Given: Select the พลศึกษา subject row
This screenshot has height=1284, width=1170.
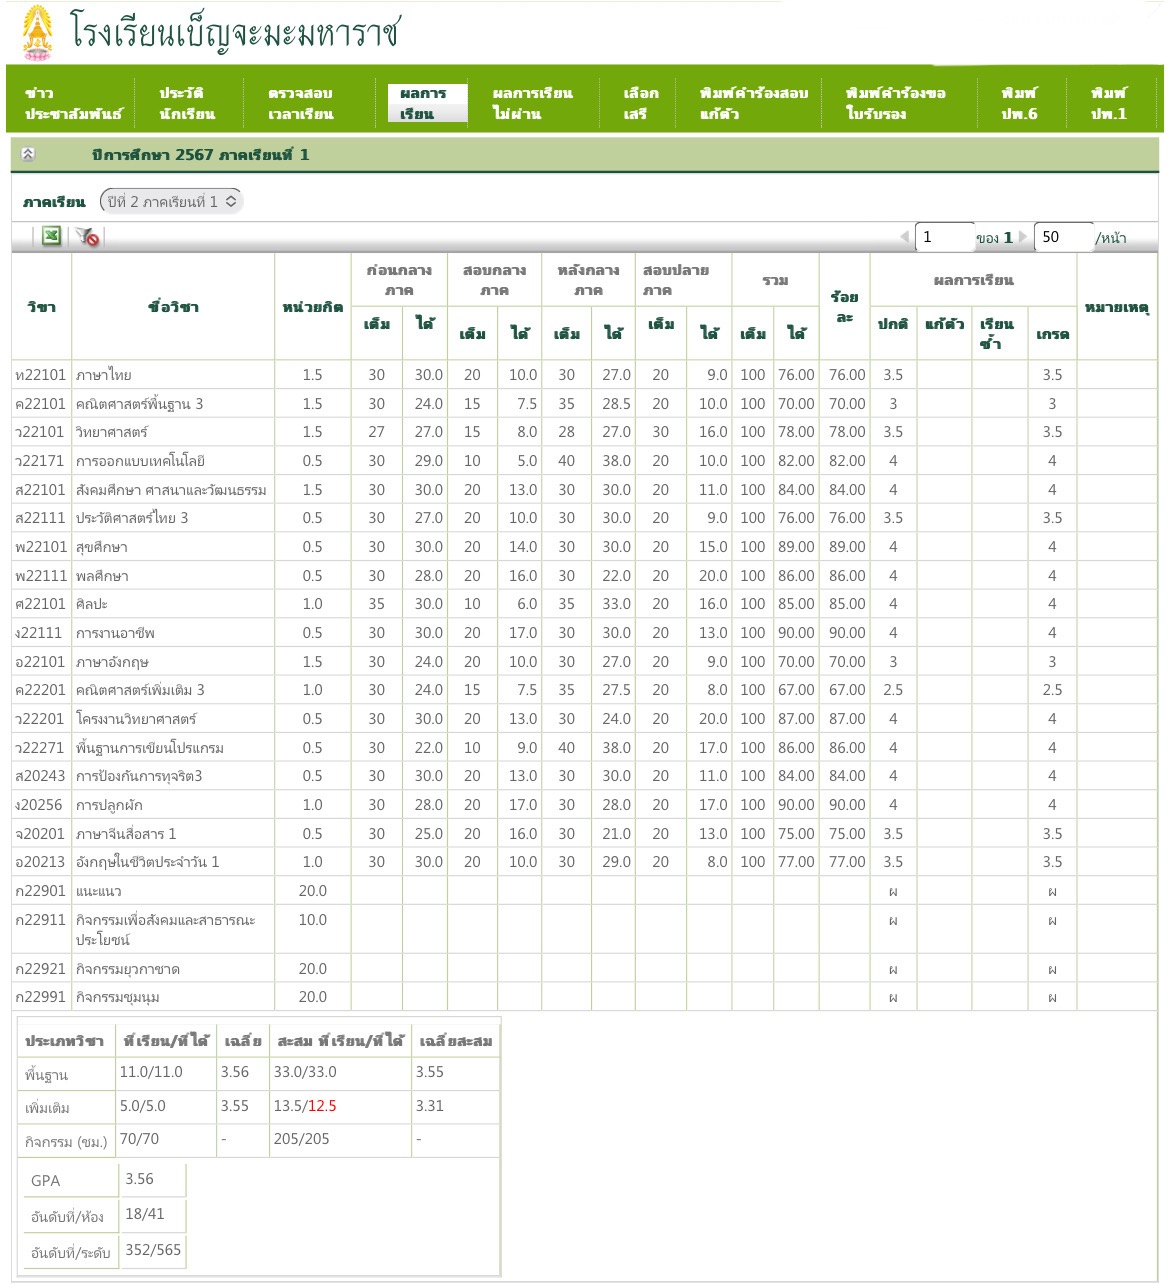Looking at the screenshot, I should [x=584, y=576].
